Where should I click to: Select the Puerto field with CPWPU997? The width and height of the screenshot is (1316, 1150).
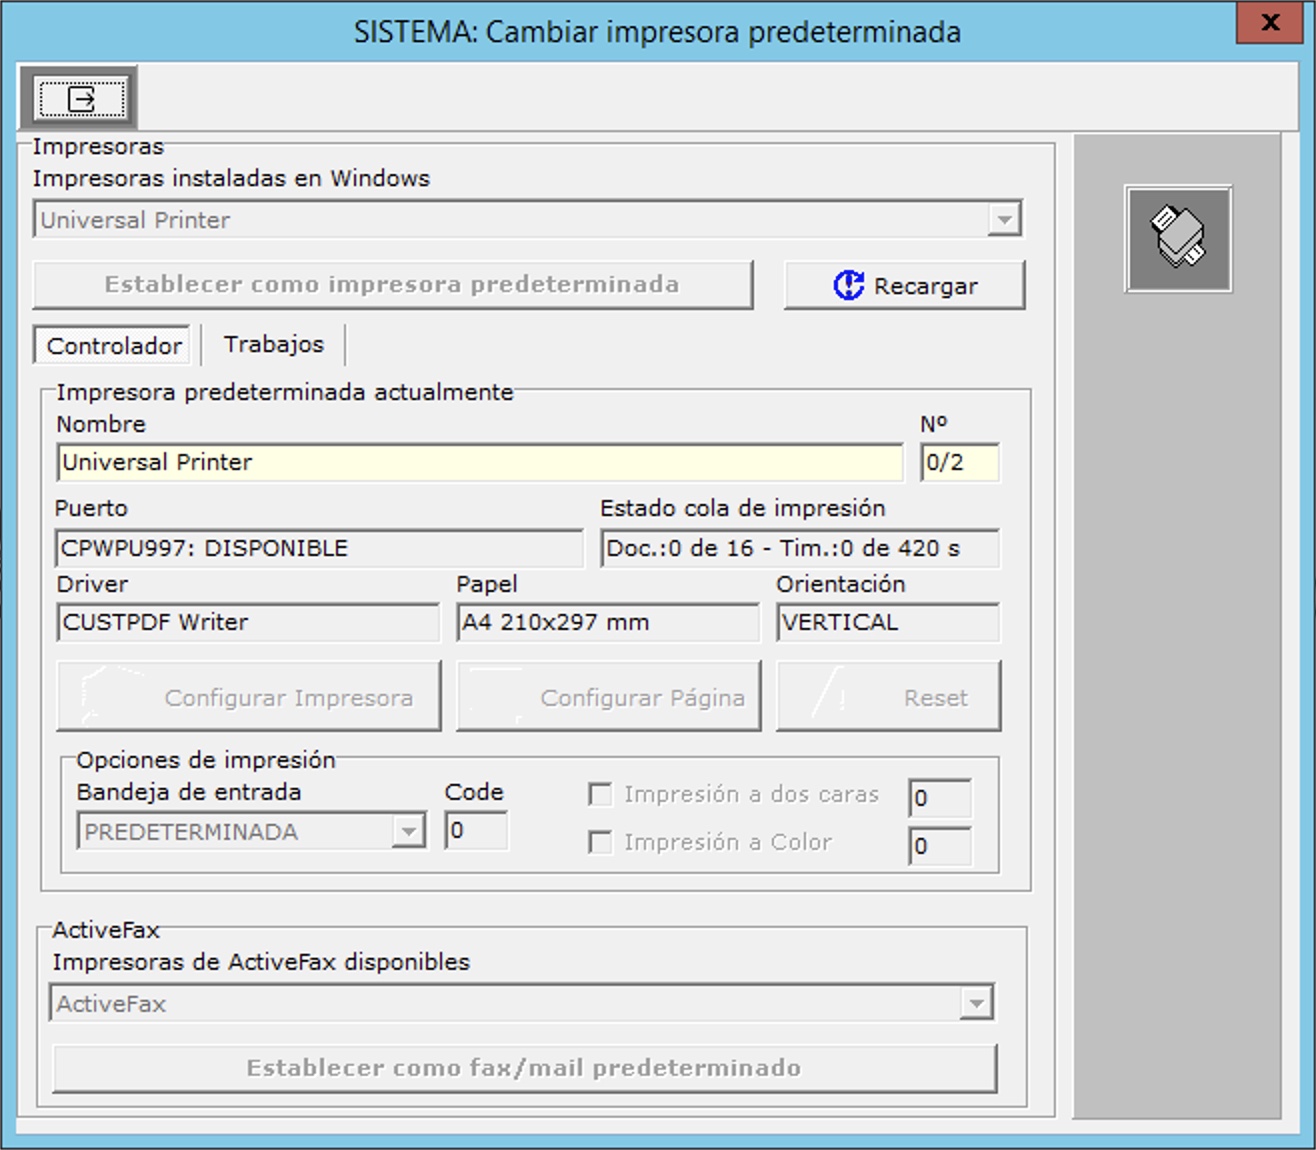coord(318,549)
